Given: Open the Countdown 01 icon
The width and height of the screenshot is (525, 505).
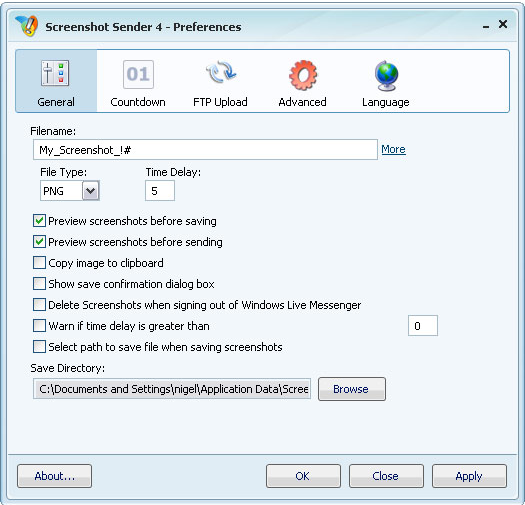Looking at the screenshot, I should coord(138,74).
